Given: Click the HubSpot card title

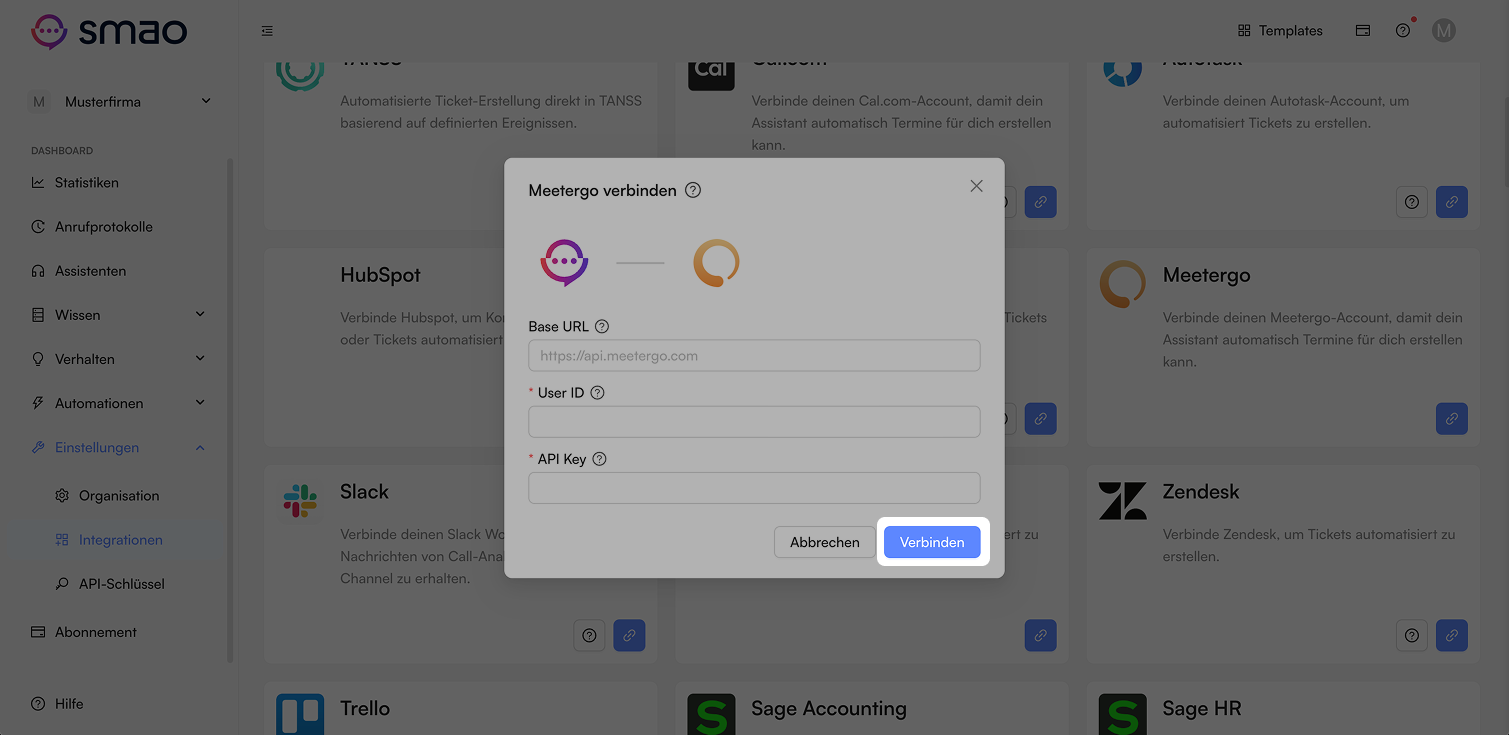Looking at the screenshot, I should click(x=380, y=275).
